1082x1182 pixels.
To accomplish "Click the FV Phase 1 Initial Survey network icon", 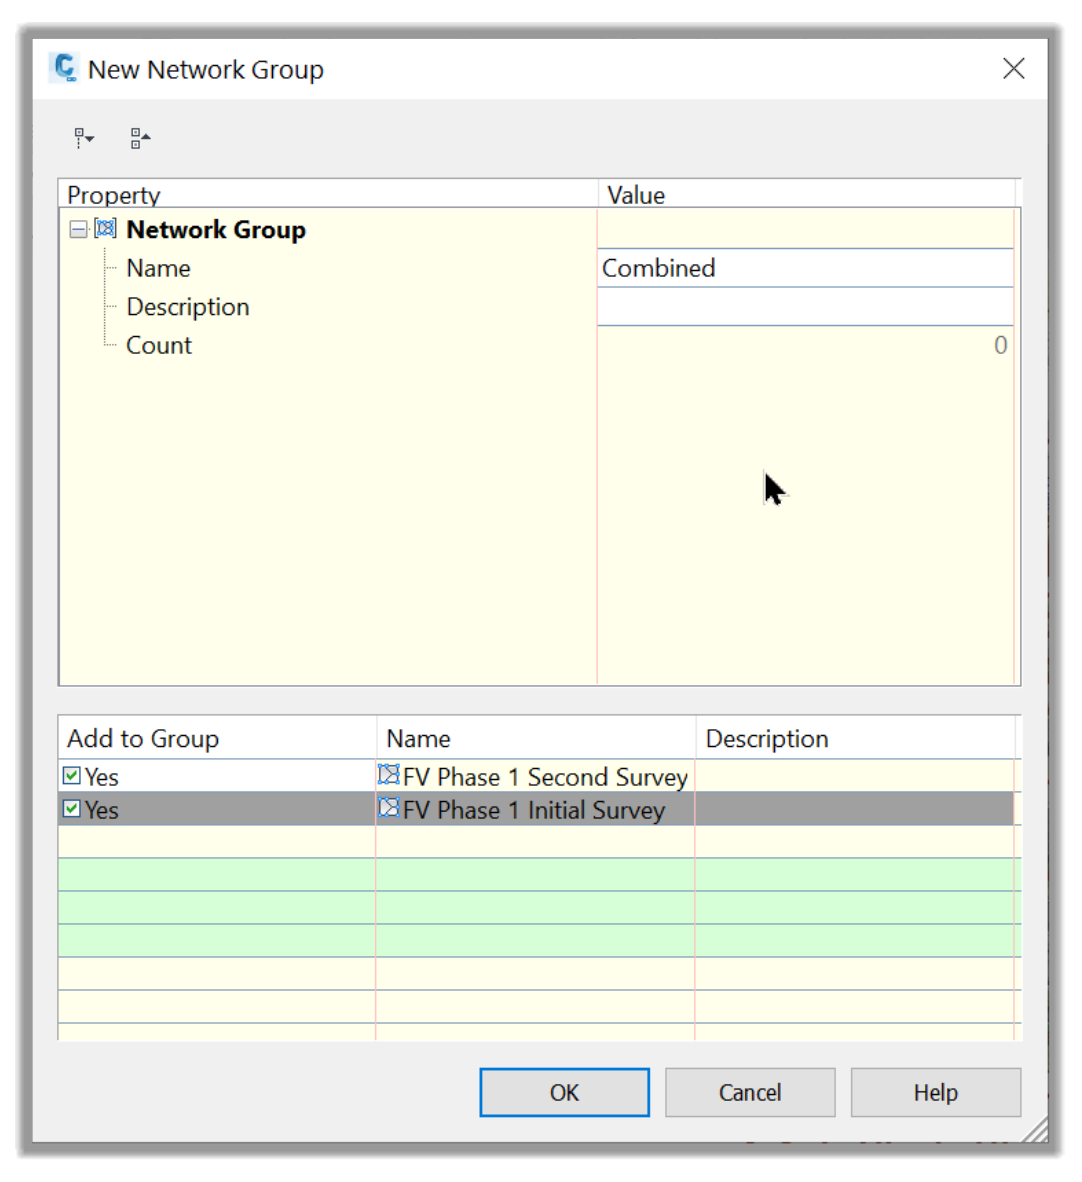I will coord(388,807).
